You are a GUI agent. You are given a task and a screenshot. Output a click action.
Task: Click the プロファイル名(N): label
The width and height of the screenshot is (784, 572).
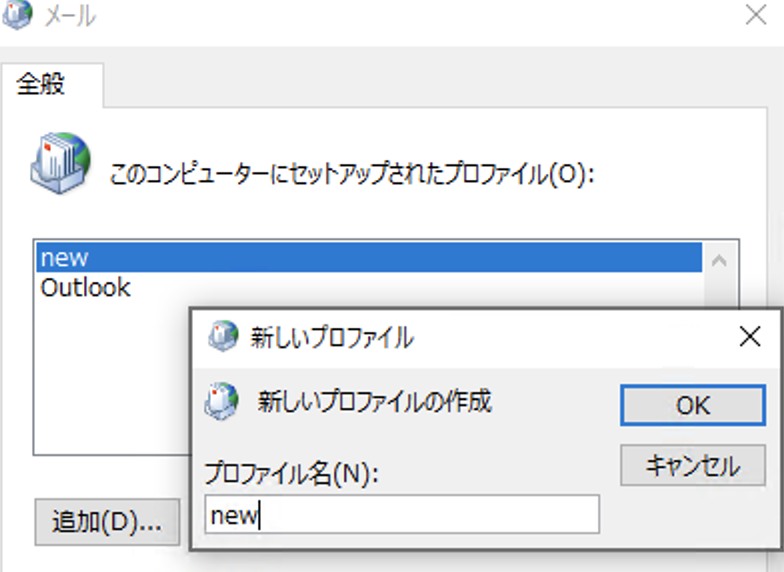(292, 472)
